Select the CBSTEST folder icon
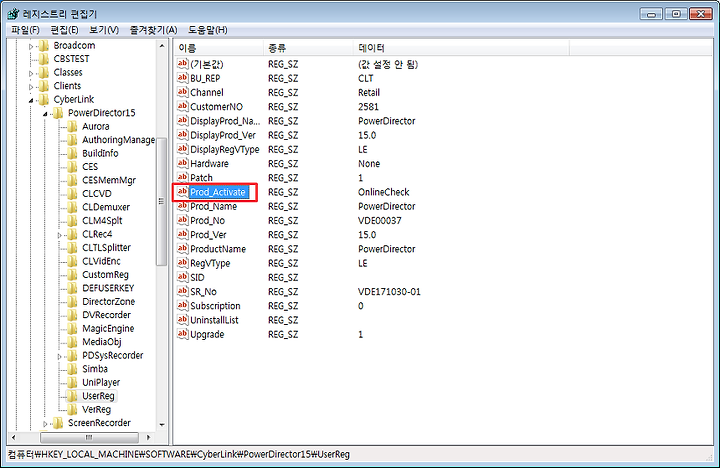Screen dimensions: 720x468 point(44,59)
